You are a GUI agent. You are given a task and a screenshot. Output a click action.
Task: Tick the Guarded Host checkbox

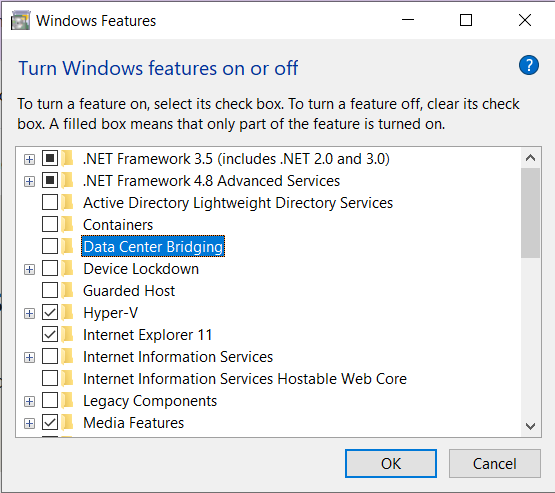50,291
